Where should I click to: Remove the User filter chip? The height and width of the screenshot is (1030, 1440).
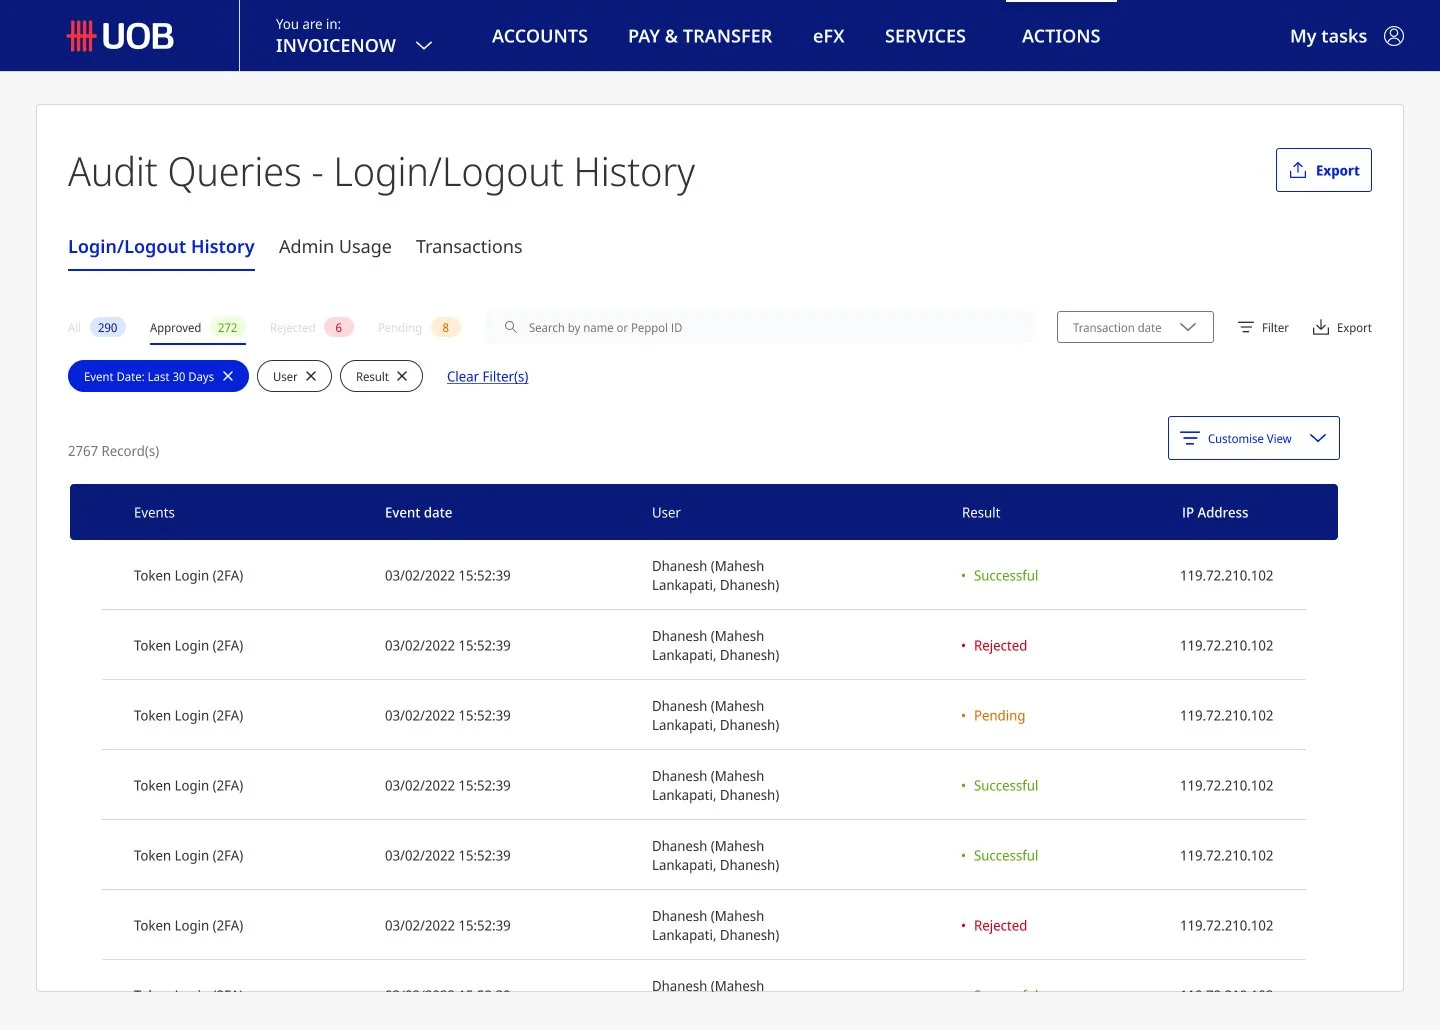click(311, 376)
